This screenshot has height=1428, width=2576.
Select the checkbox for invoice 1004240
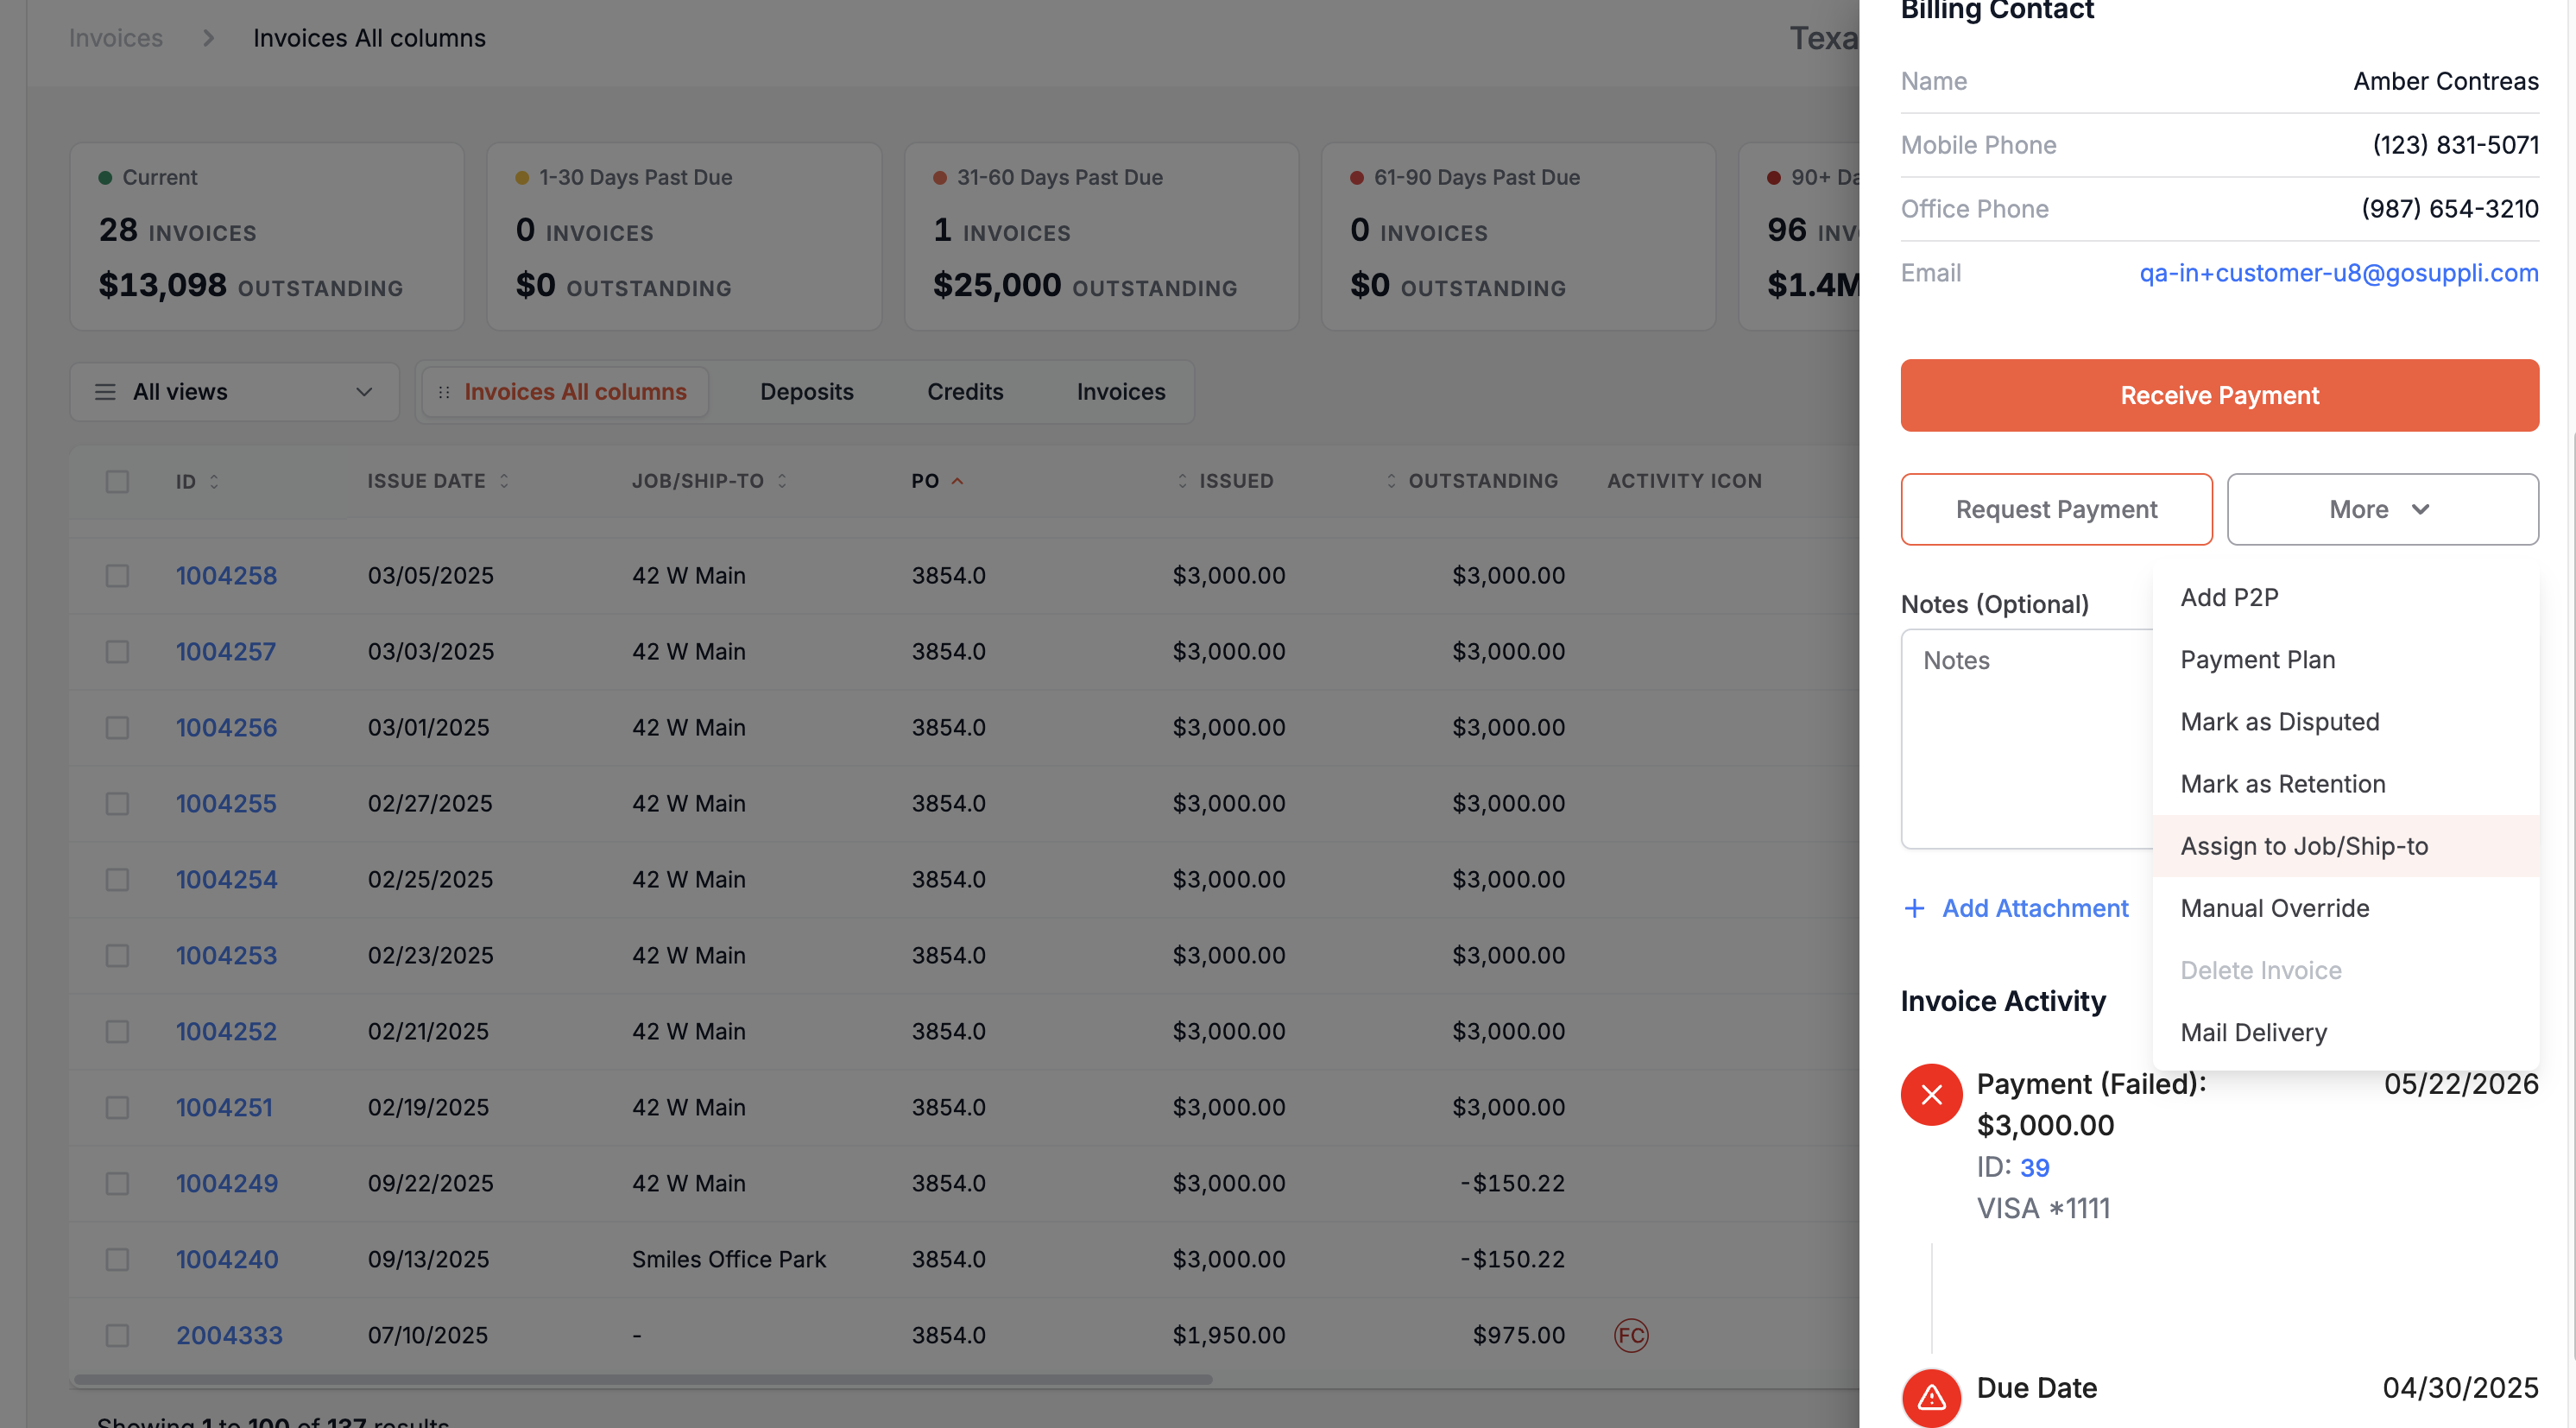[x=117, y=1259]
